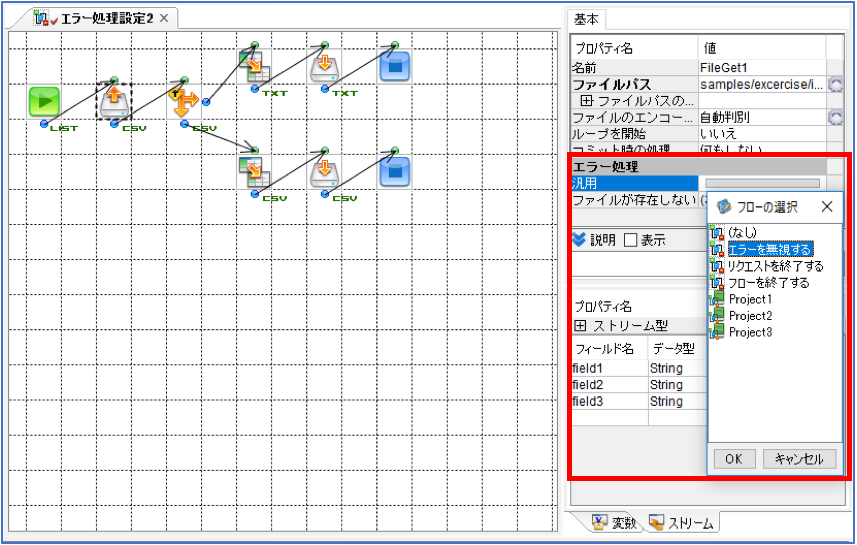Expand the ファイルパスの... property row
This screenshot has height=545, width=857.
(586, 101)
